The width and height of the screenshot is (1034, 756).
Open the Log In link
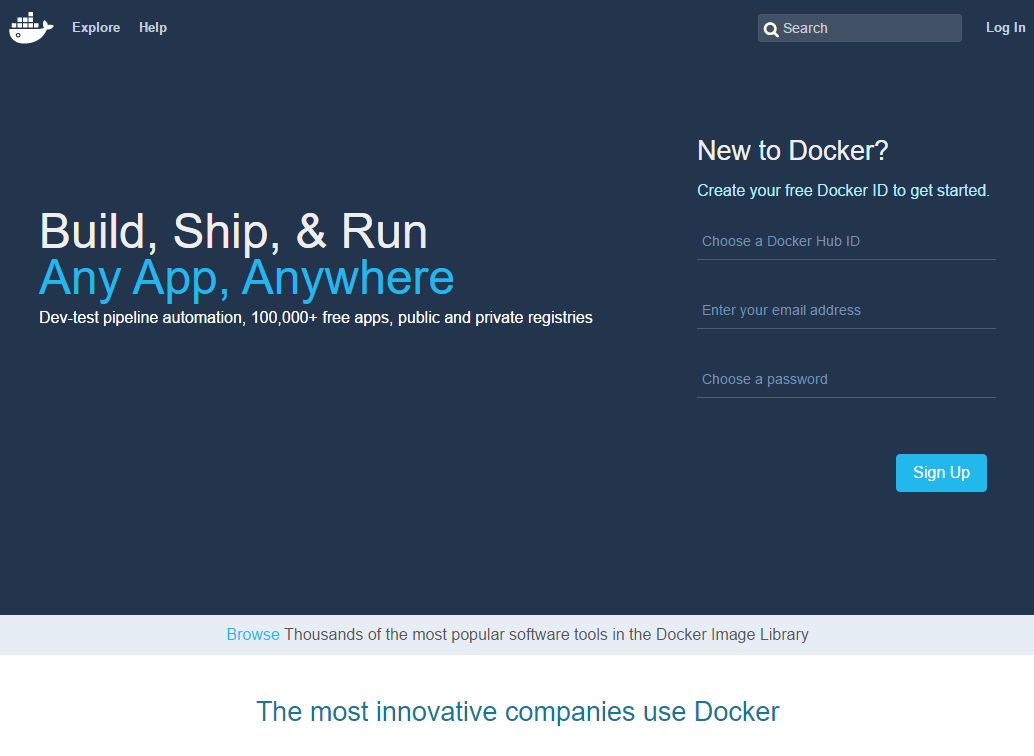tap(1005, 28)
